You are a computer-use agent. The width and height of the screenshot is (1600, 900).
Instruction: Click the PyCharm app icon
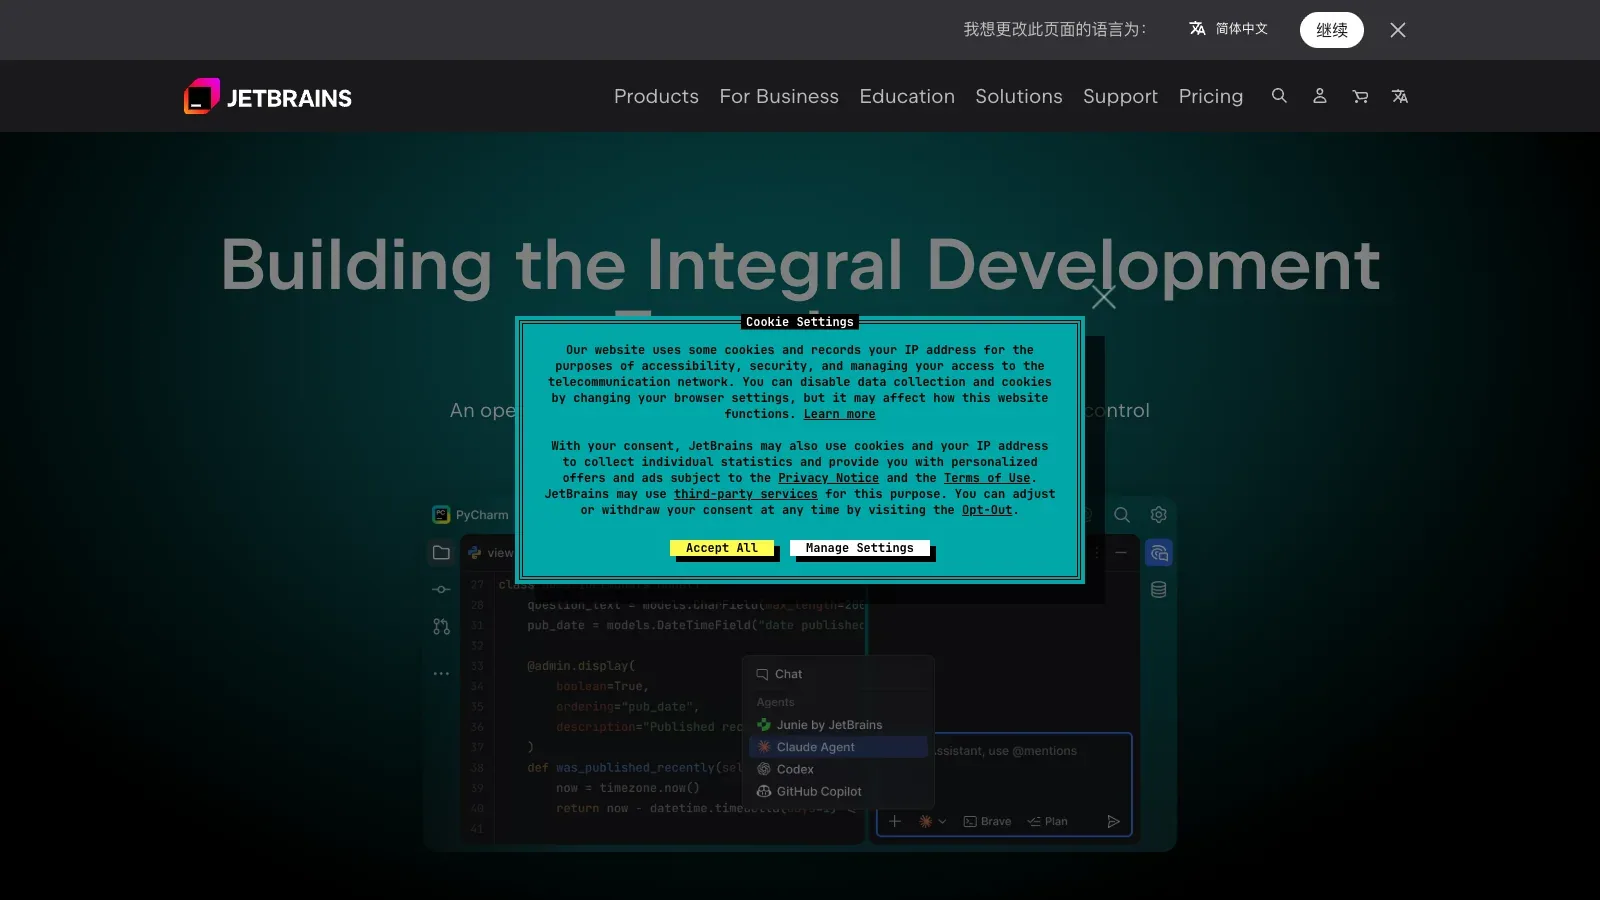click(x=441, y=515)
